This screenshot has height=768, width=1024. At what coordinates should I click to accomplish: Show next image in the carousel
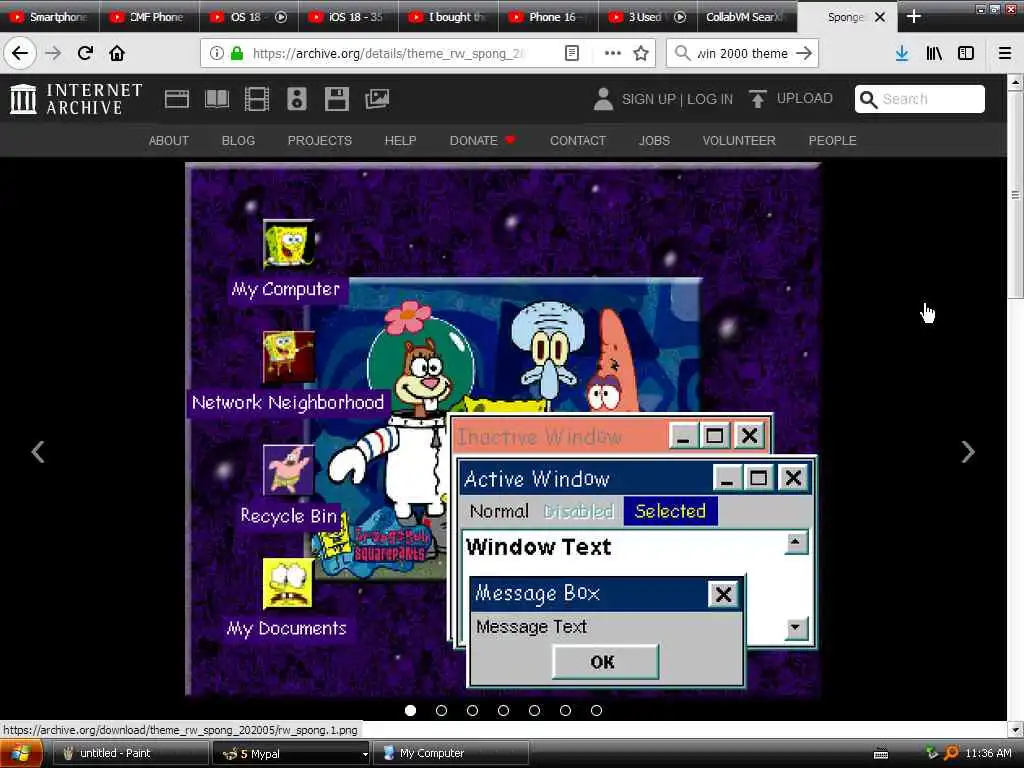tap(968, 451)
